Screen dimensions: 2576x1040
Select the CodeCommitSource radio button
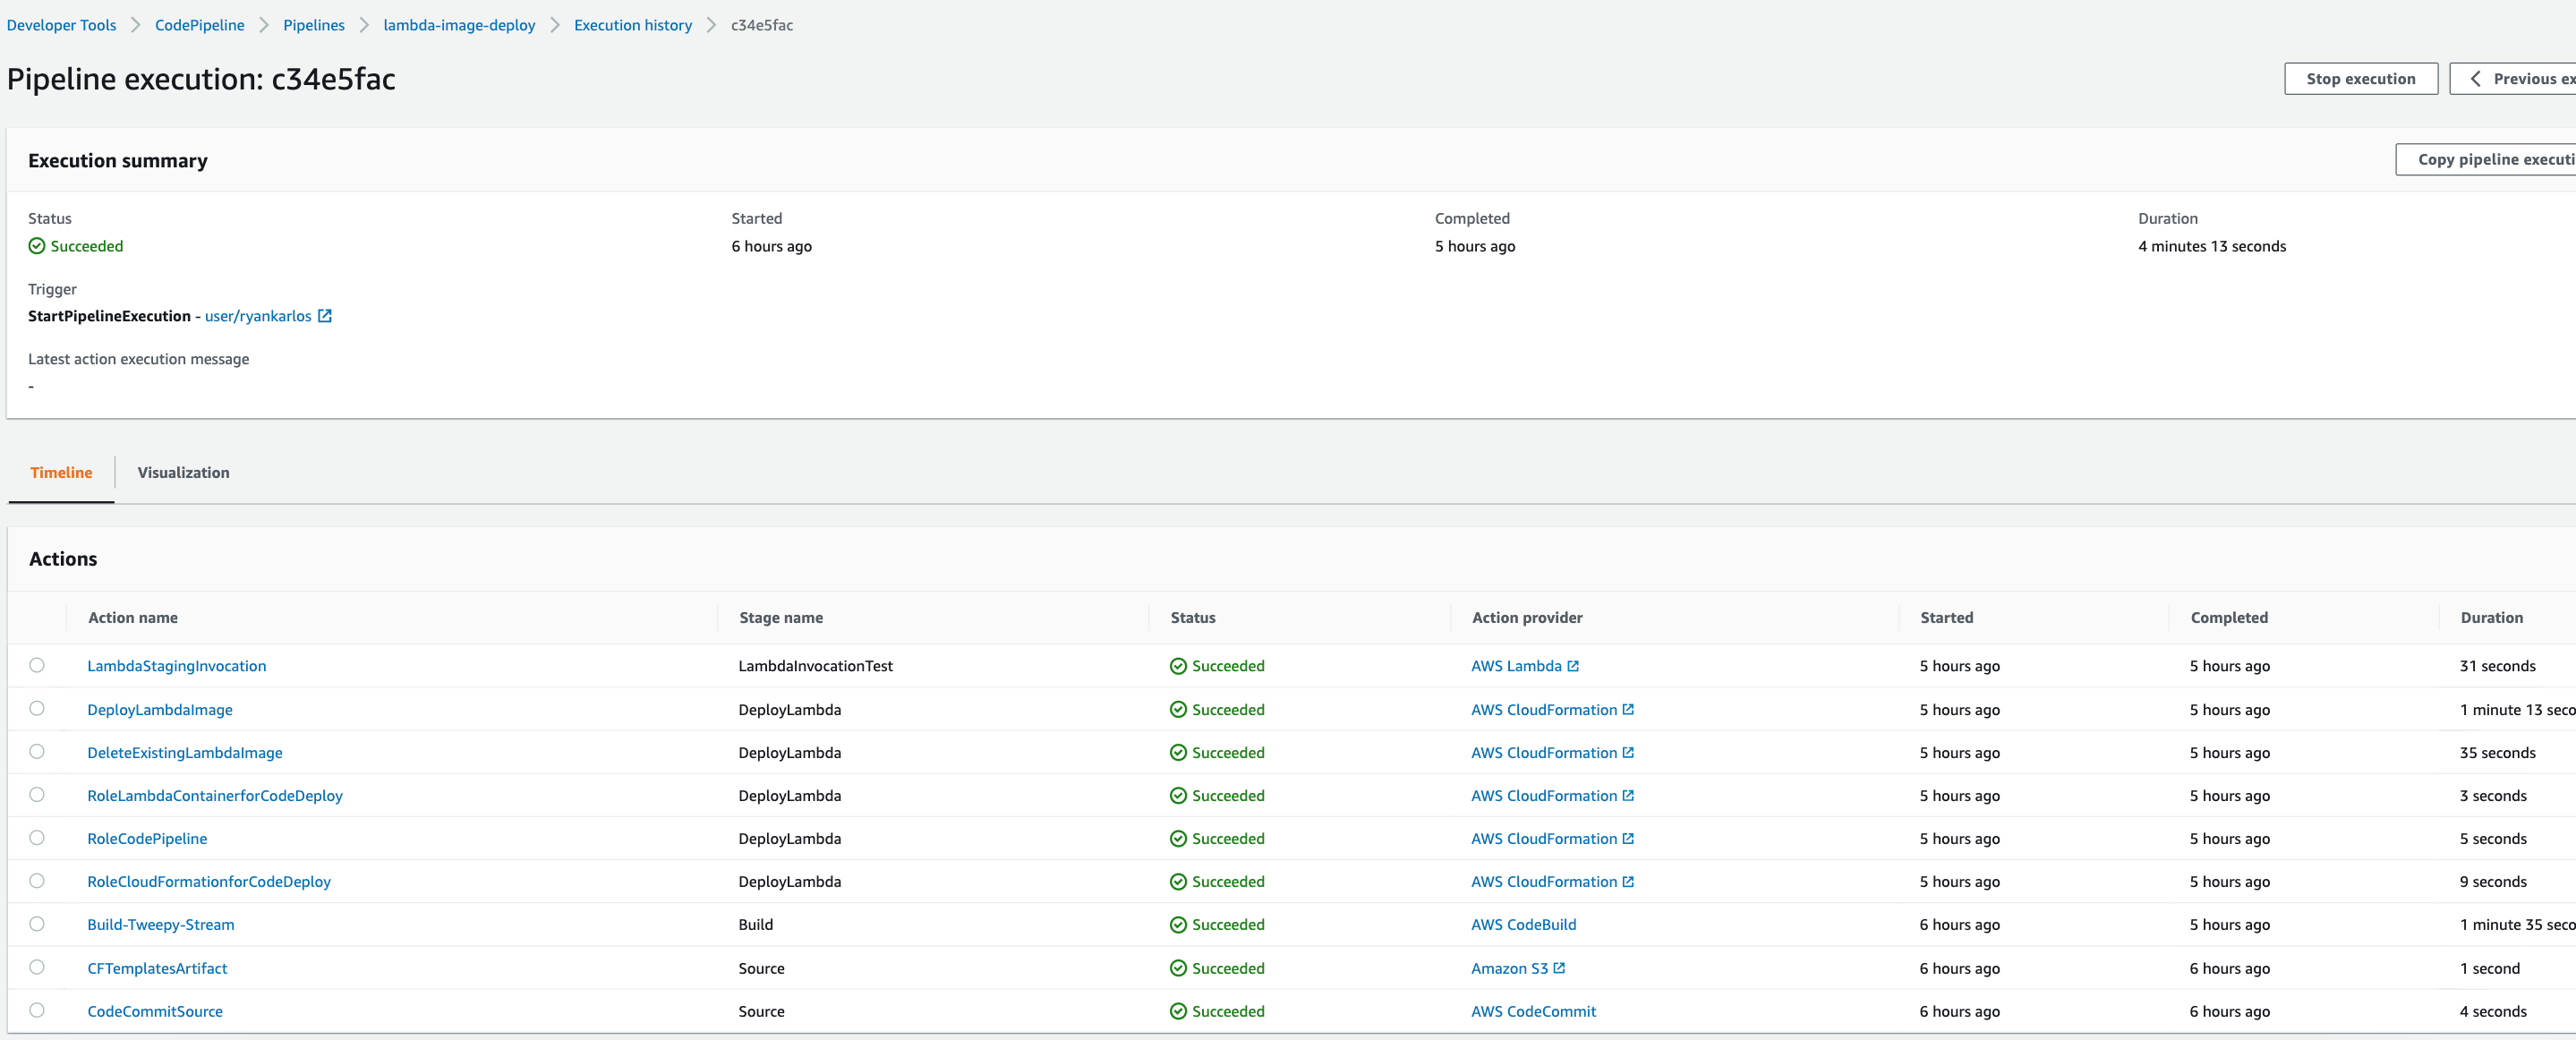tap(37, 1010)
